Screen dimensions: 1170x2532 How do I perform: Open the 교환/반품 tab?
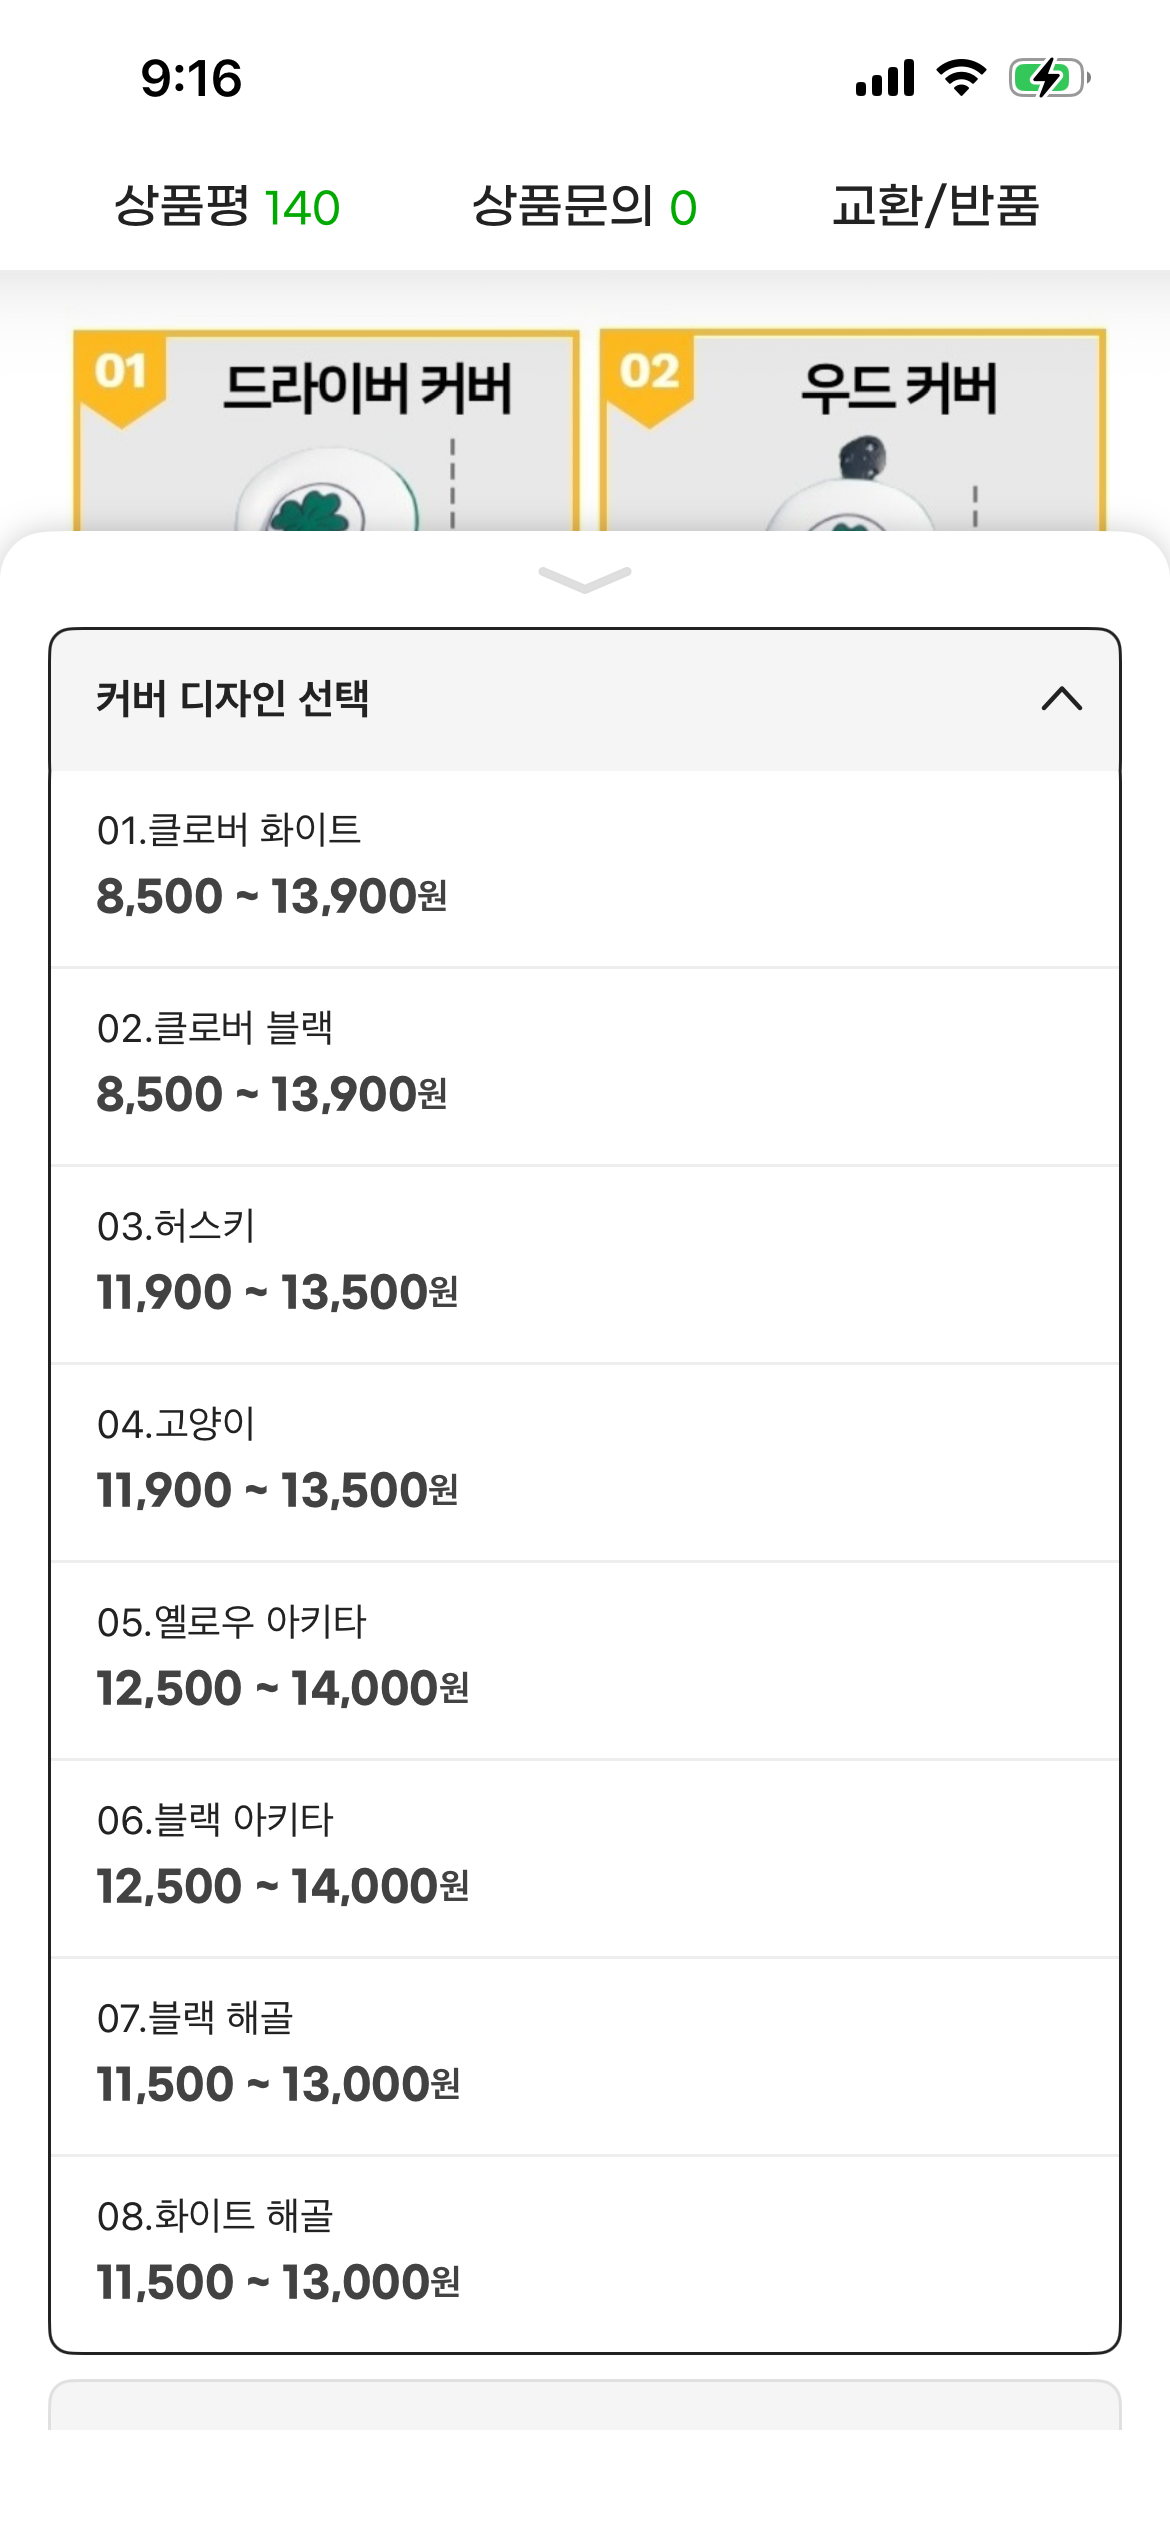[935, 207]
